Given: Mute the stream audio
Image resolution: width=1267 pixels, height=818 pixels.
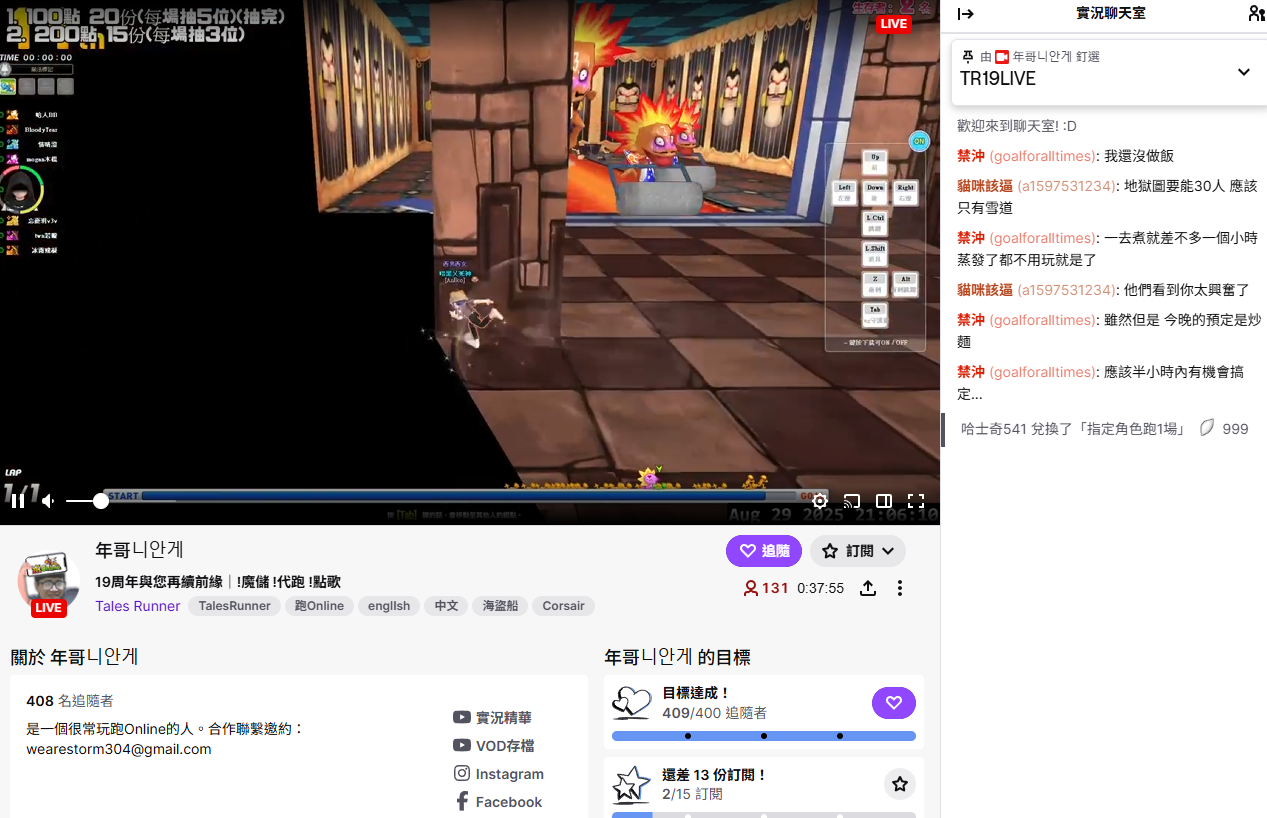Looking at the screenshot, I should point(47,501).
